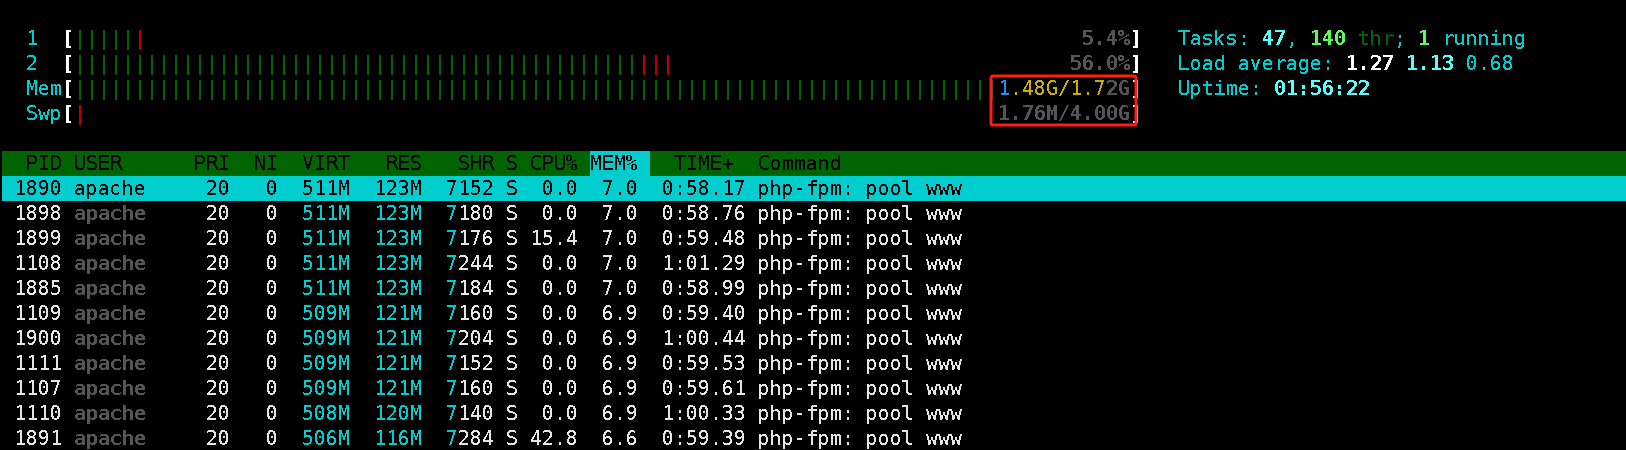The height and width of the screenshot is (450, 1626).
Task: Click the SHR value 7140
Action: point(470,413)
